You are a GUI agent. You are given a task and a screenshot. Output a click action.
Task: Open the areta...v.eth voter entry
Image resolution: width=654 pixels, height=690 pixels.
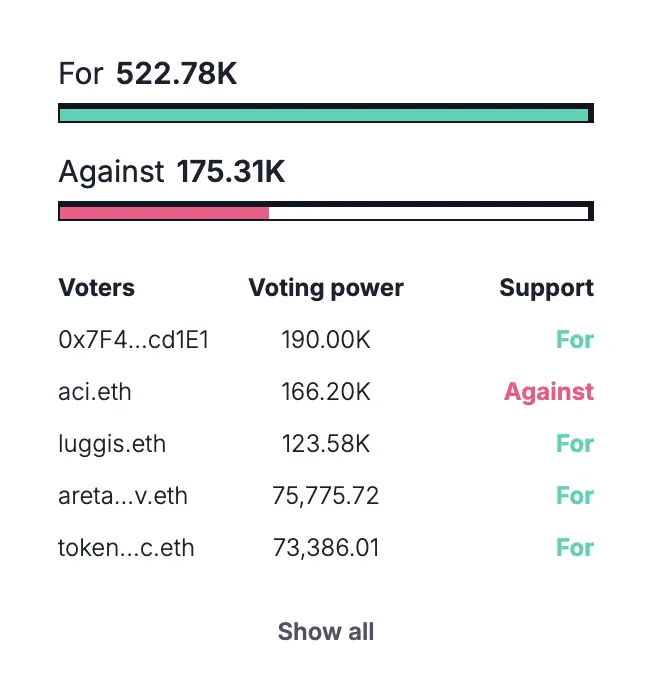[123, 496]
